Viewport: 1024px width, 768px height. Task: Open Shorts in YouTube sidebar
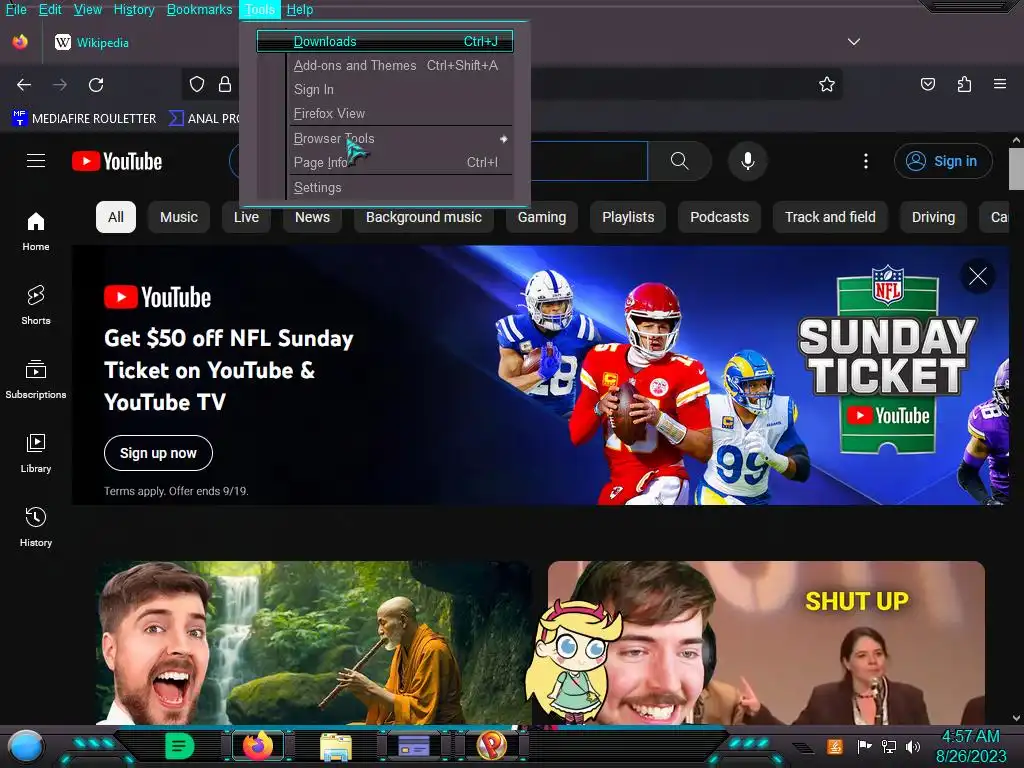click(x=36, y=305)
